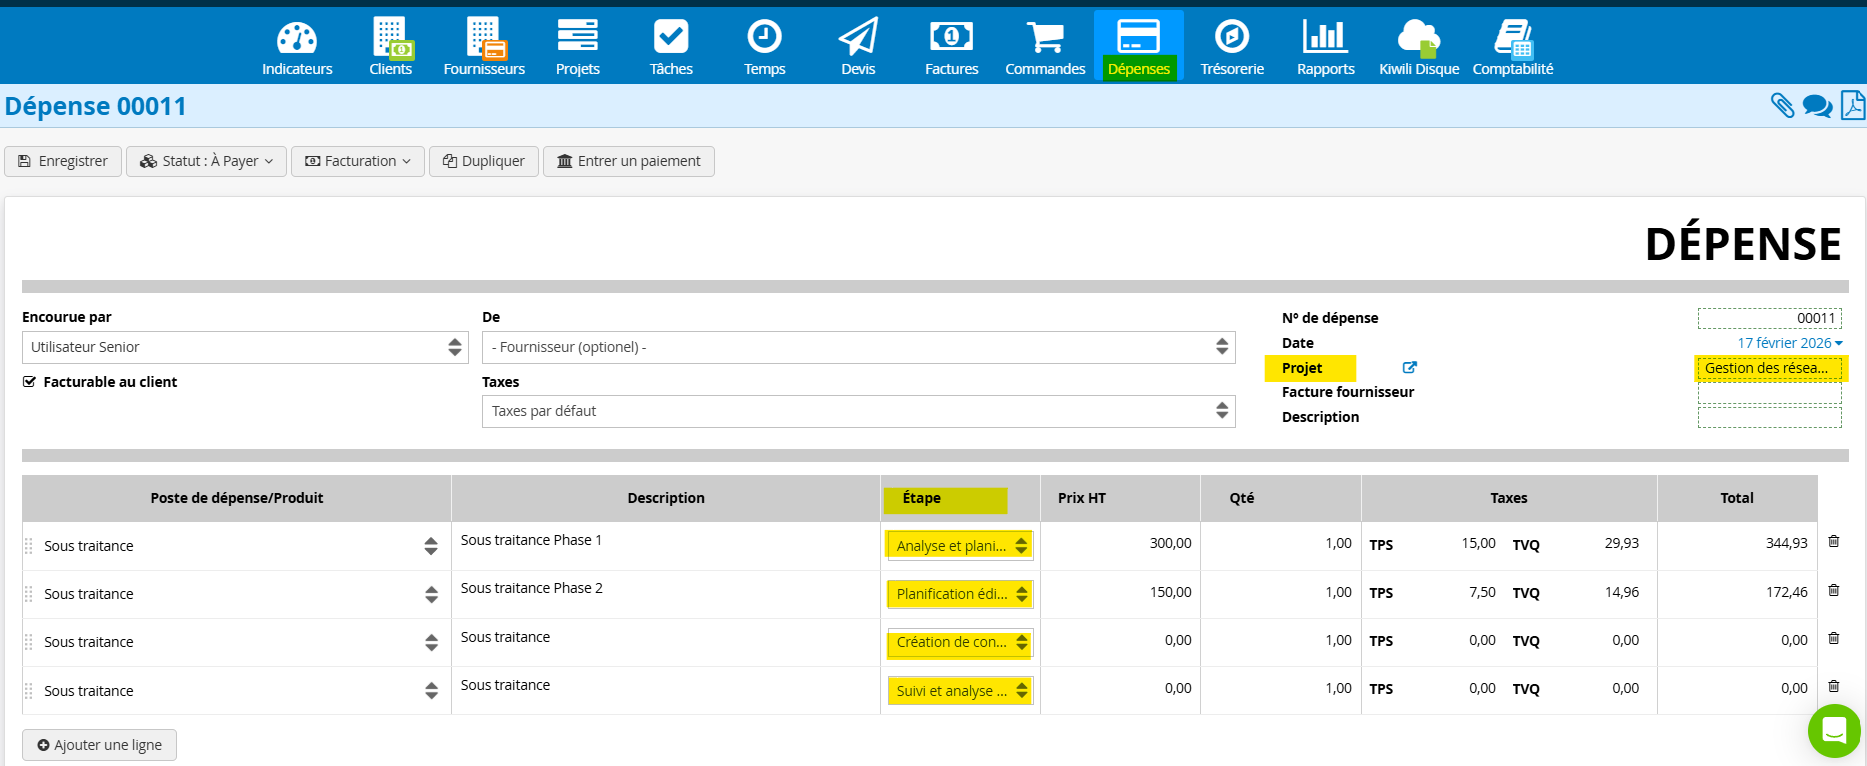This screenshot has width=1867, height=766.
Task: Switch to the Factures tab
Action: (951, 47)
